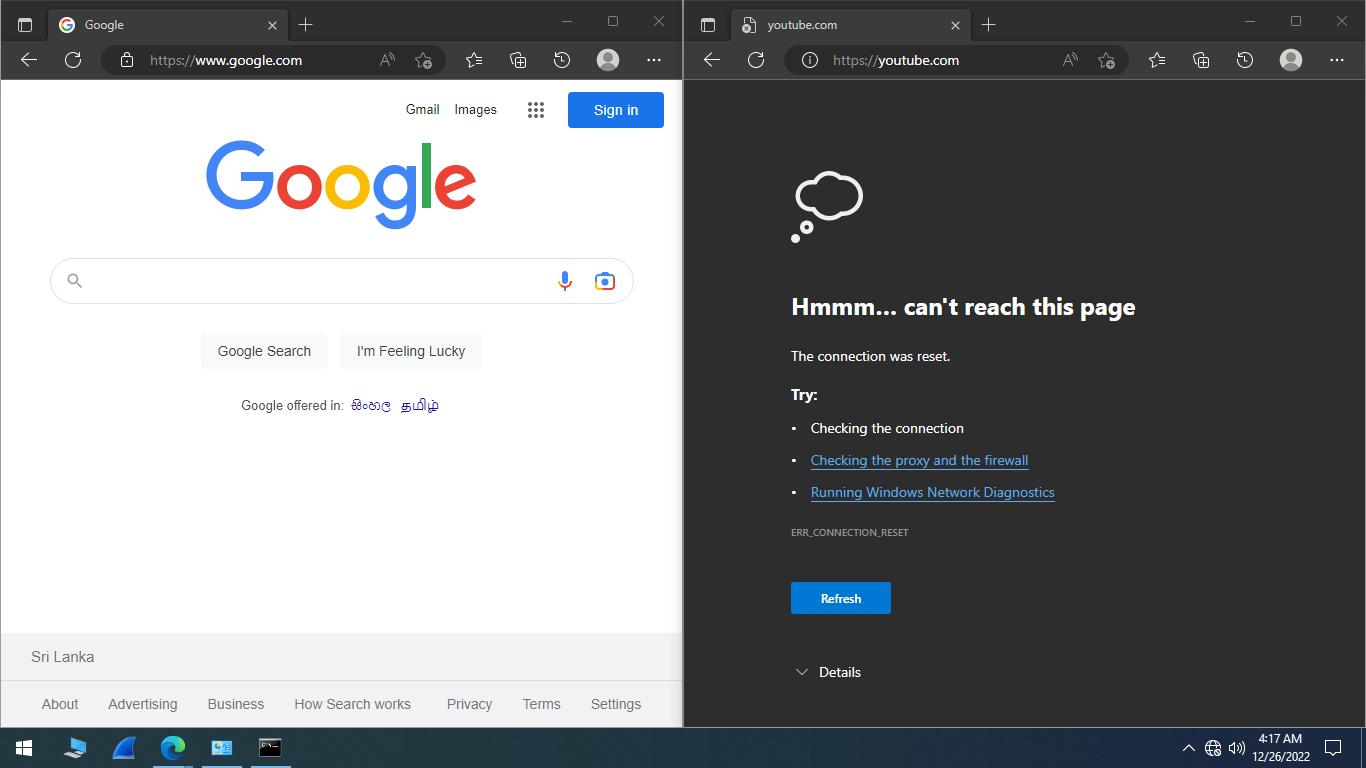Open Read Aloud in the Google address bar
Image resolution: width=1366 pixels, height=768 pixels.
[x=387, y=60]
